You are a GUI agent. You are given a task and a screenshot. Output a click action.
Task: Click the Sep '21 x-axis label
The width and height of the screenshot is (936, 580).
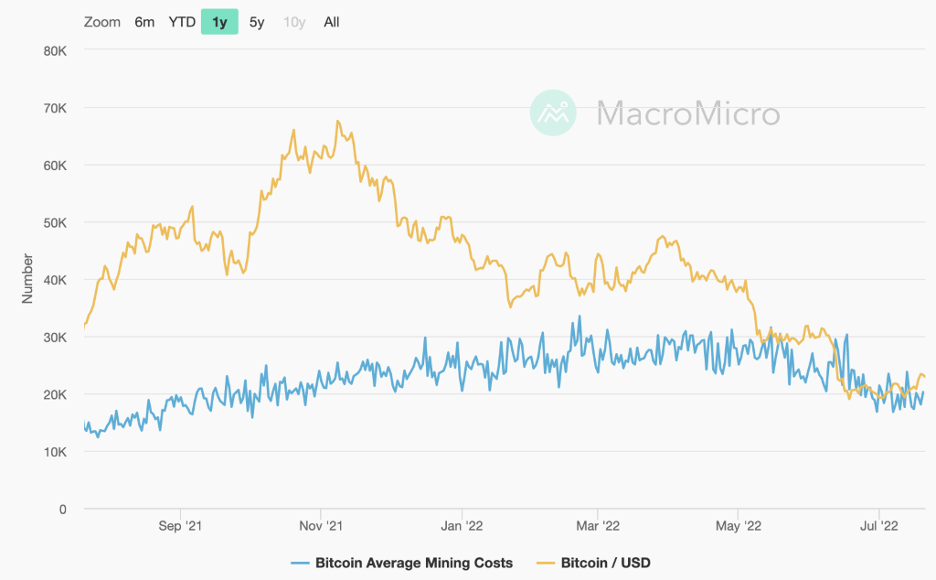point(180,526)
